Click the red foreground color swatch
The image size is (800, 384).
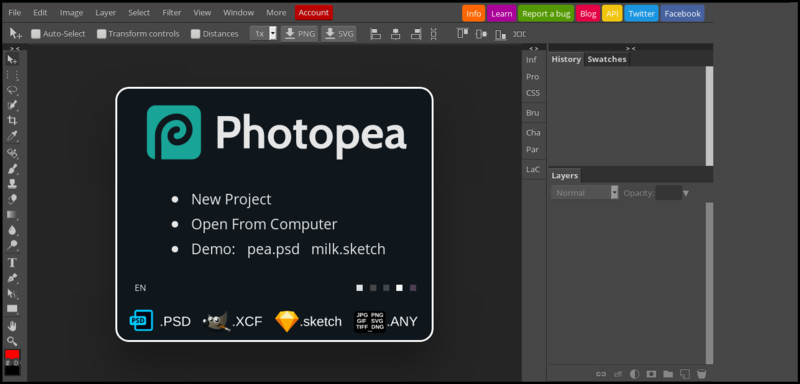pyautogui.click(x=12, y=354)
